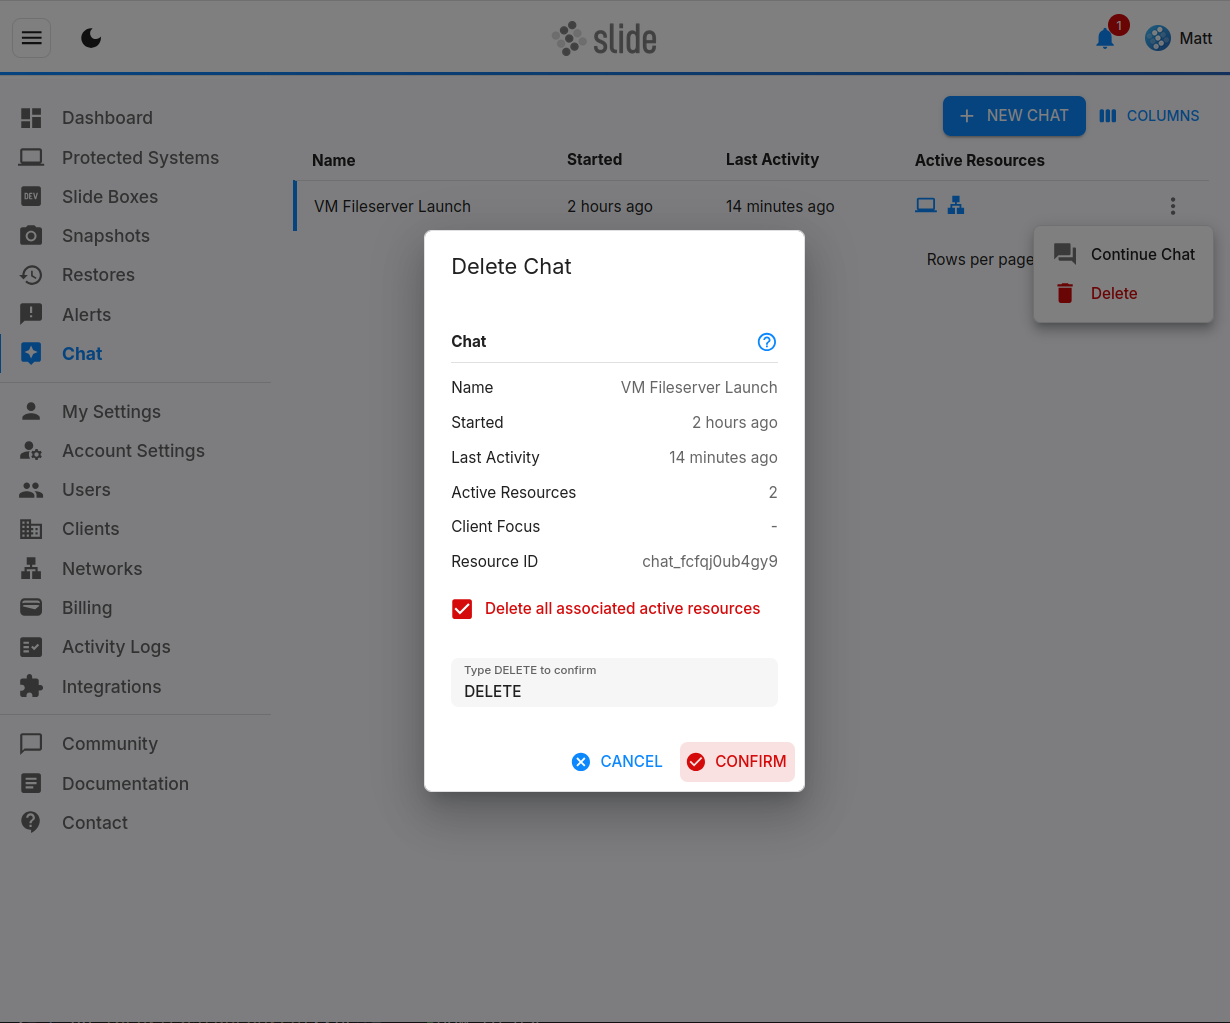Click the Networks topology icon in sidebar
This screenshot has height=1023, width=1230.
[31, 568]
